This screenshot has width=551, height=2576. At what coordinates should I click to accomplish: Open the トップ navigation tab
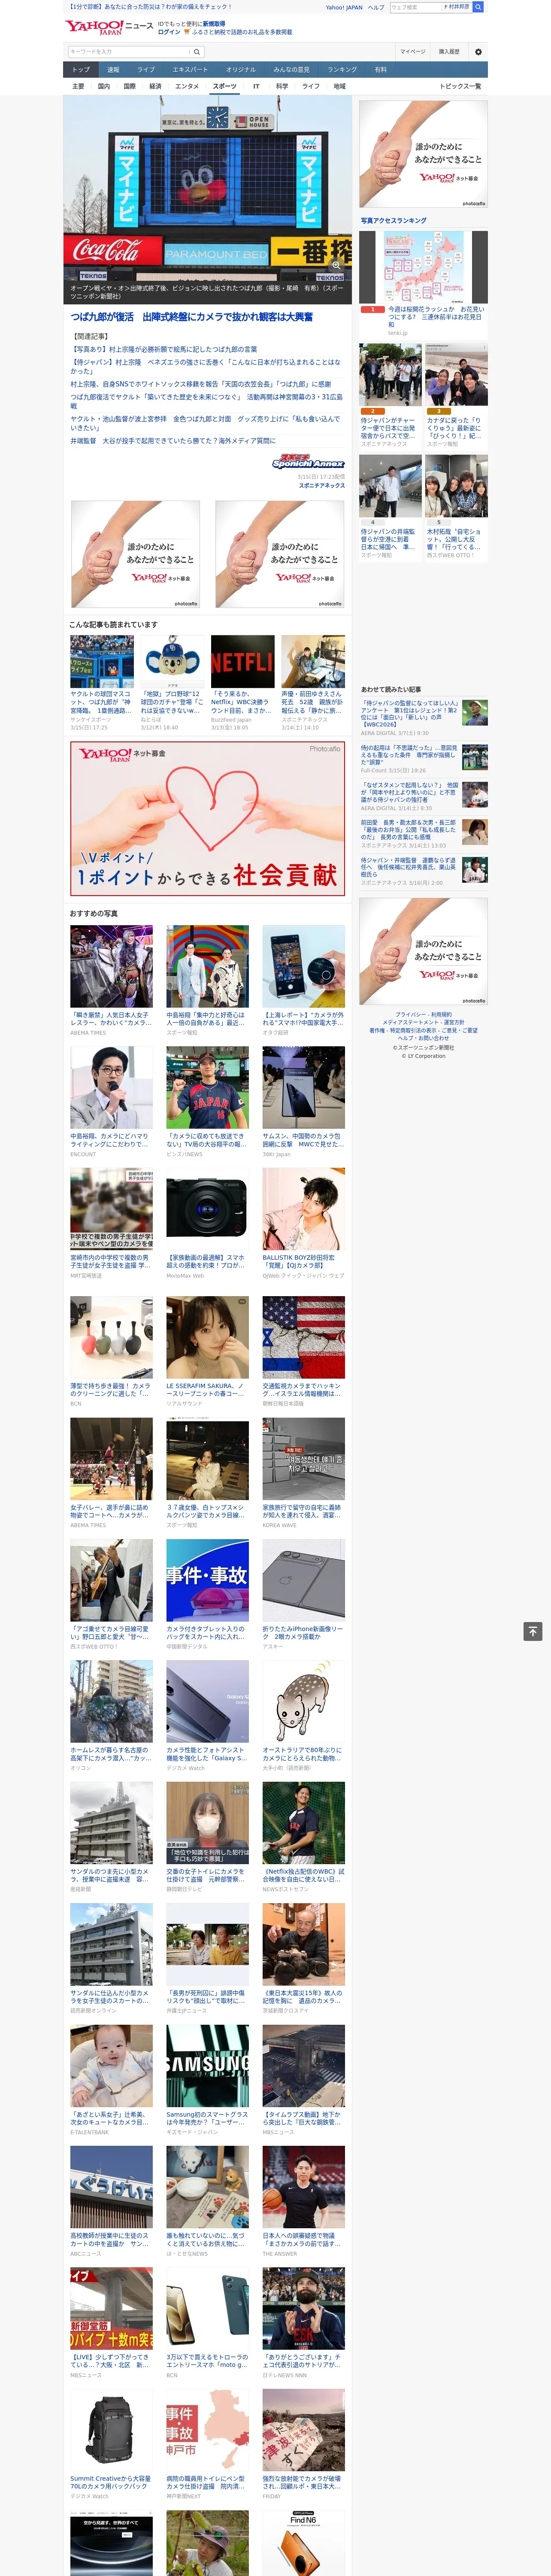[81, 70]
